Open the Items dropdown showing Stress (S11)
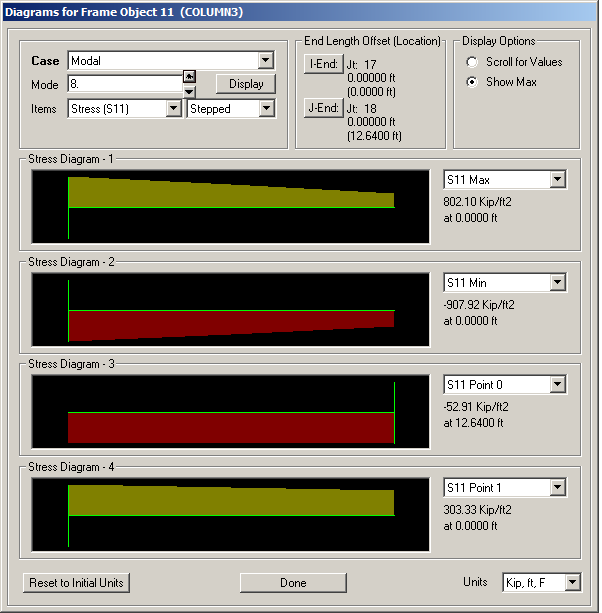The image size is (602, 613). click(125, 109)
